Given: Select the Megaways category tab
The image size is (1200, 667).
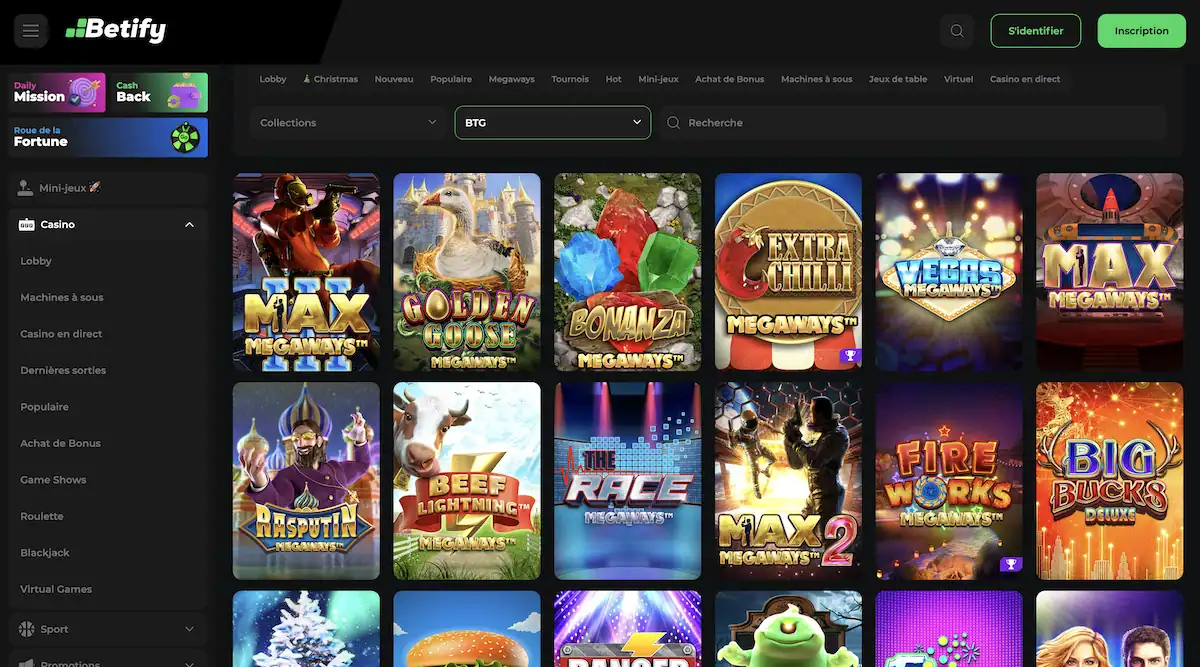Looking at the screenshot, I should (512, 79).
